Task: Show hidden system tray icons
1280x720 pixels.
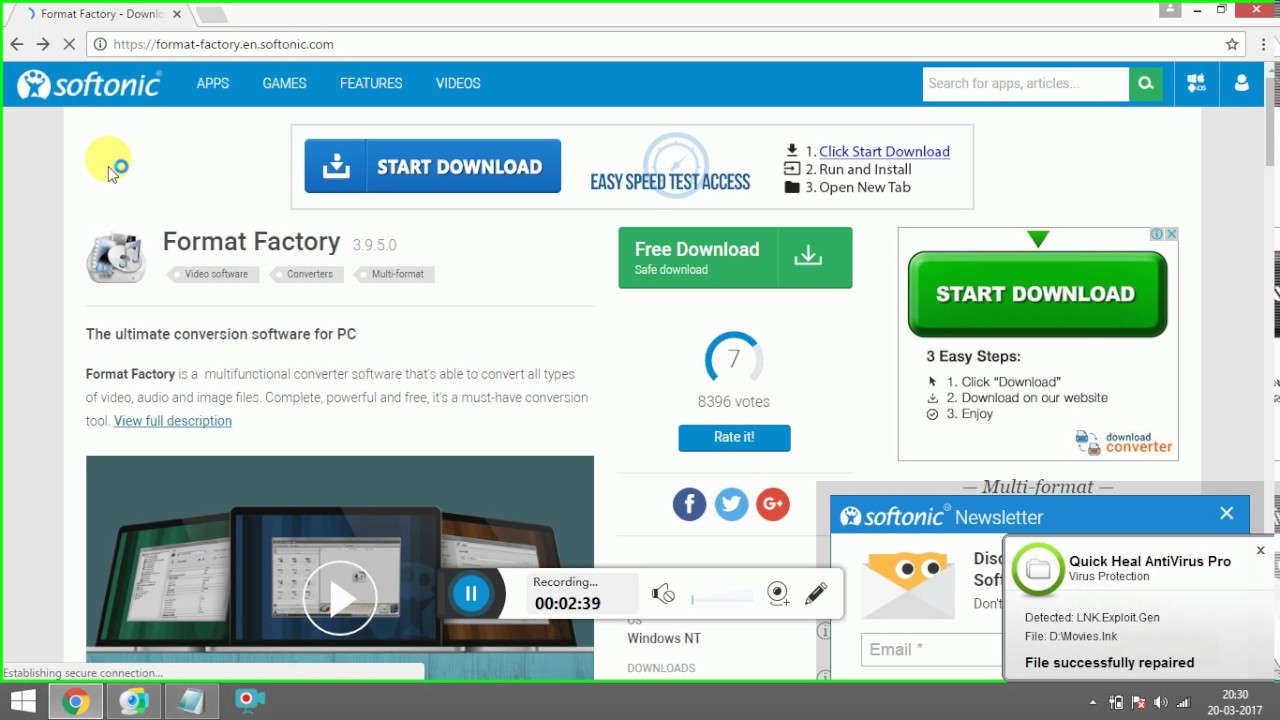Action: click(1093, 703)
